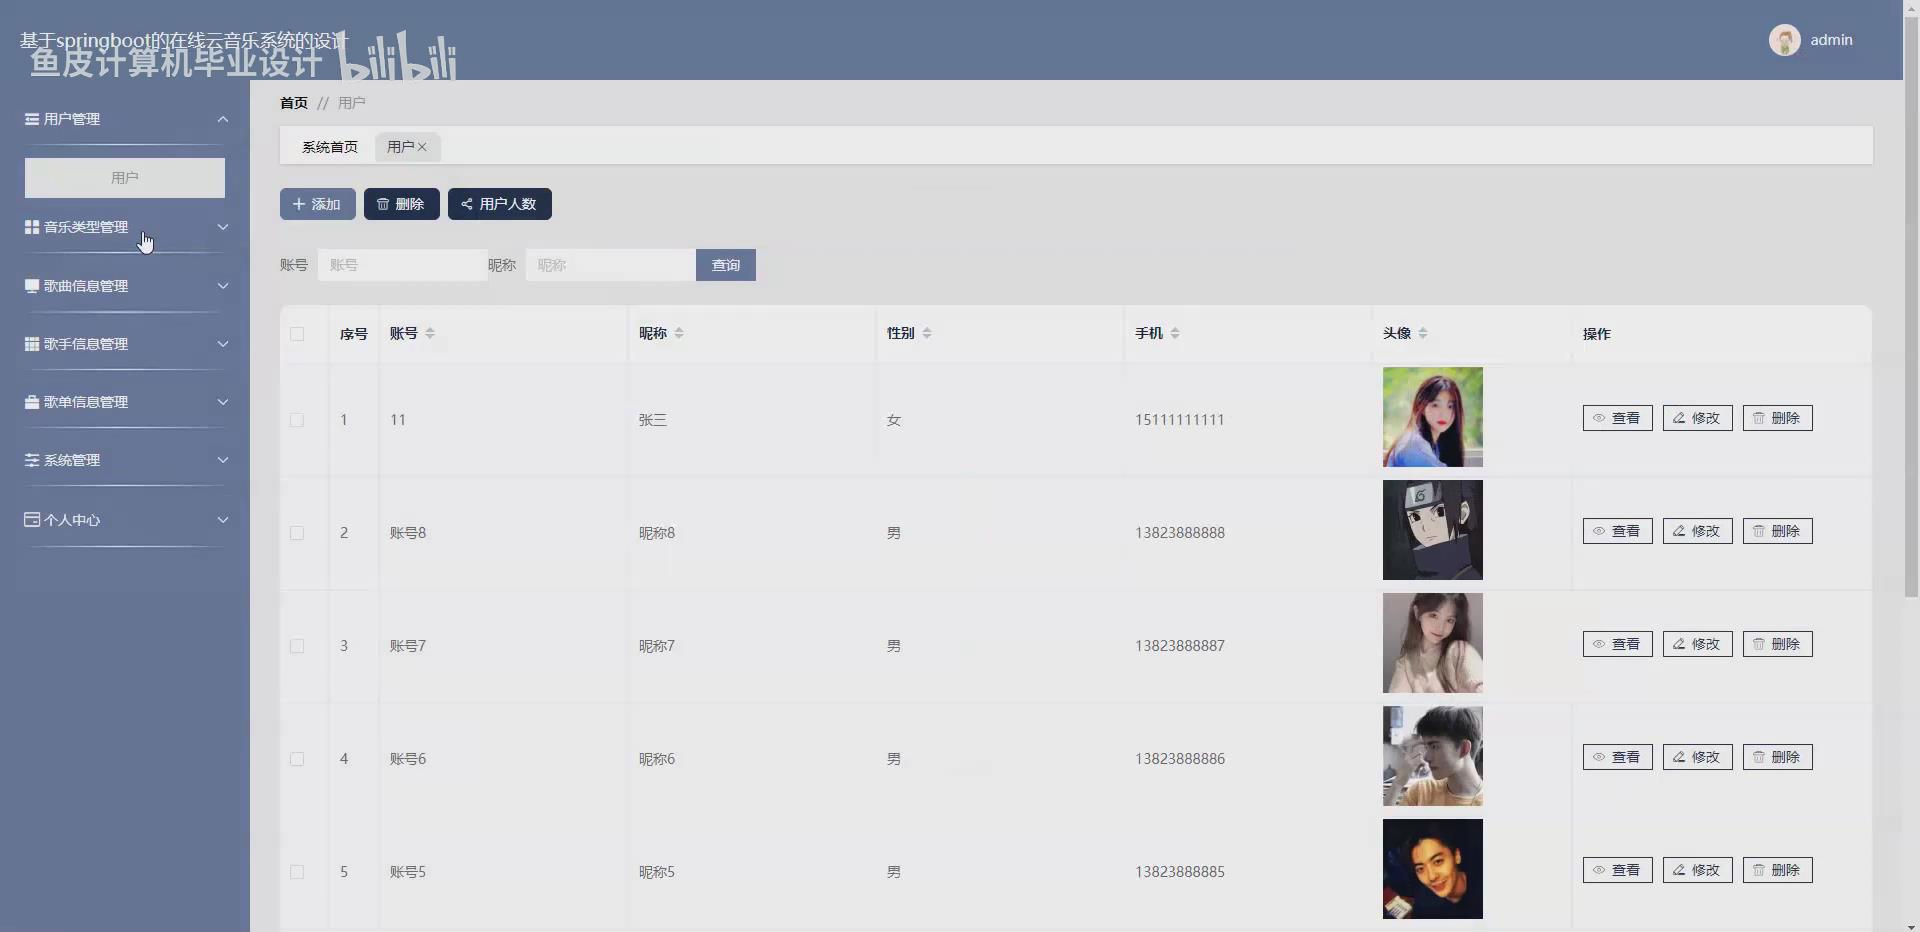Expand the 个人中心 chevron
The width and height of the screenshot is (1920, 932).
pyautogui.click(x=223, y=520)
